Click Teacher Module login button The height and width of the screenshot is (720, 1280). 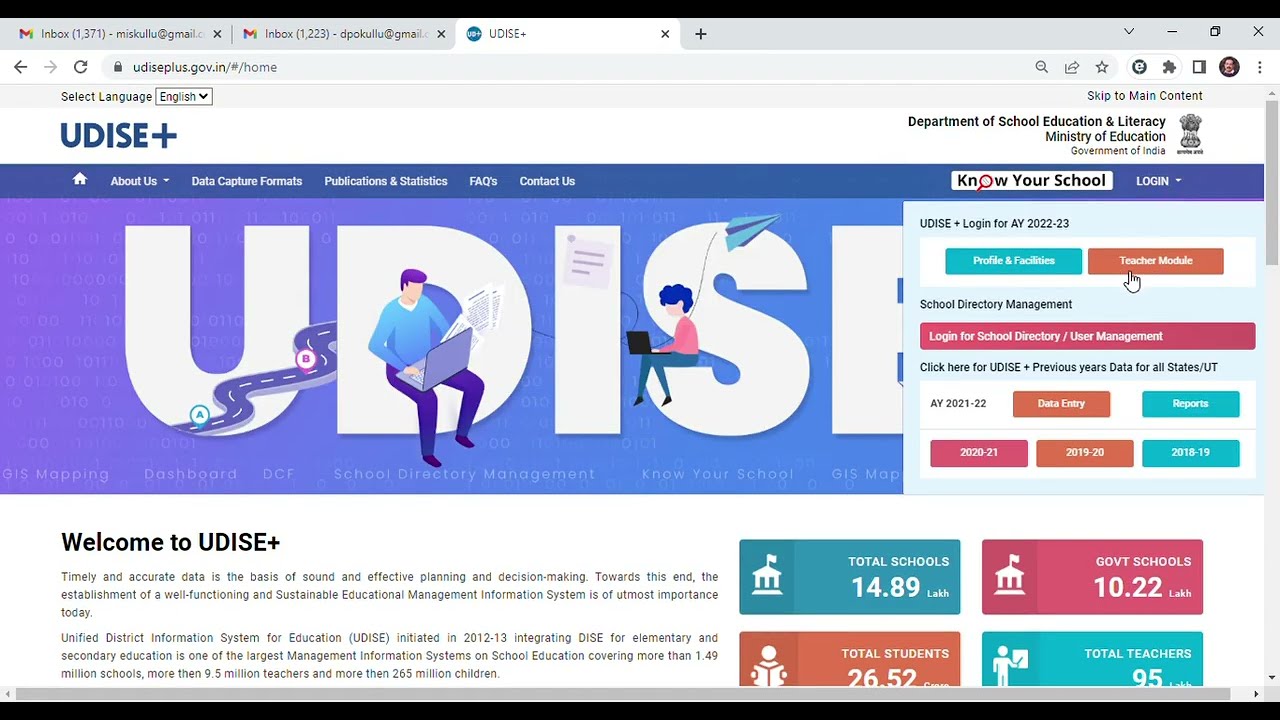[1156, 261]
